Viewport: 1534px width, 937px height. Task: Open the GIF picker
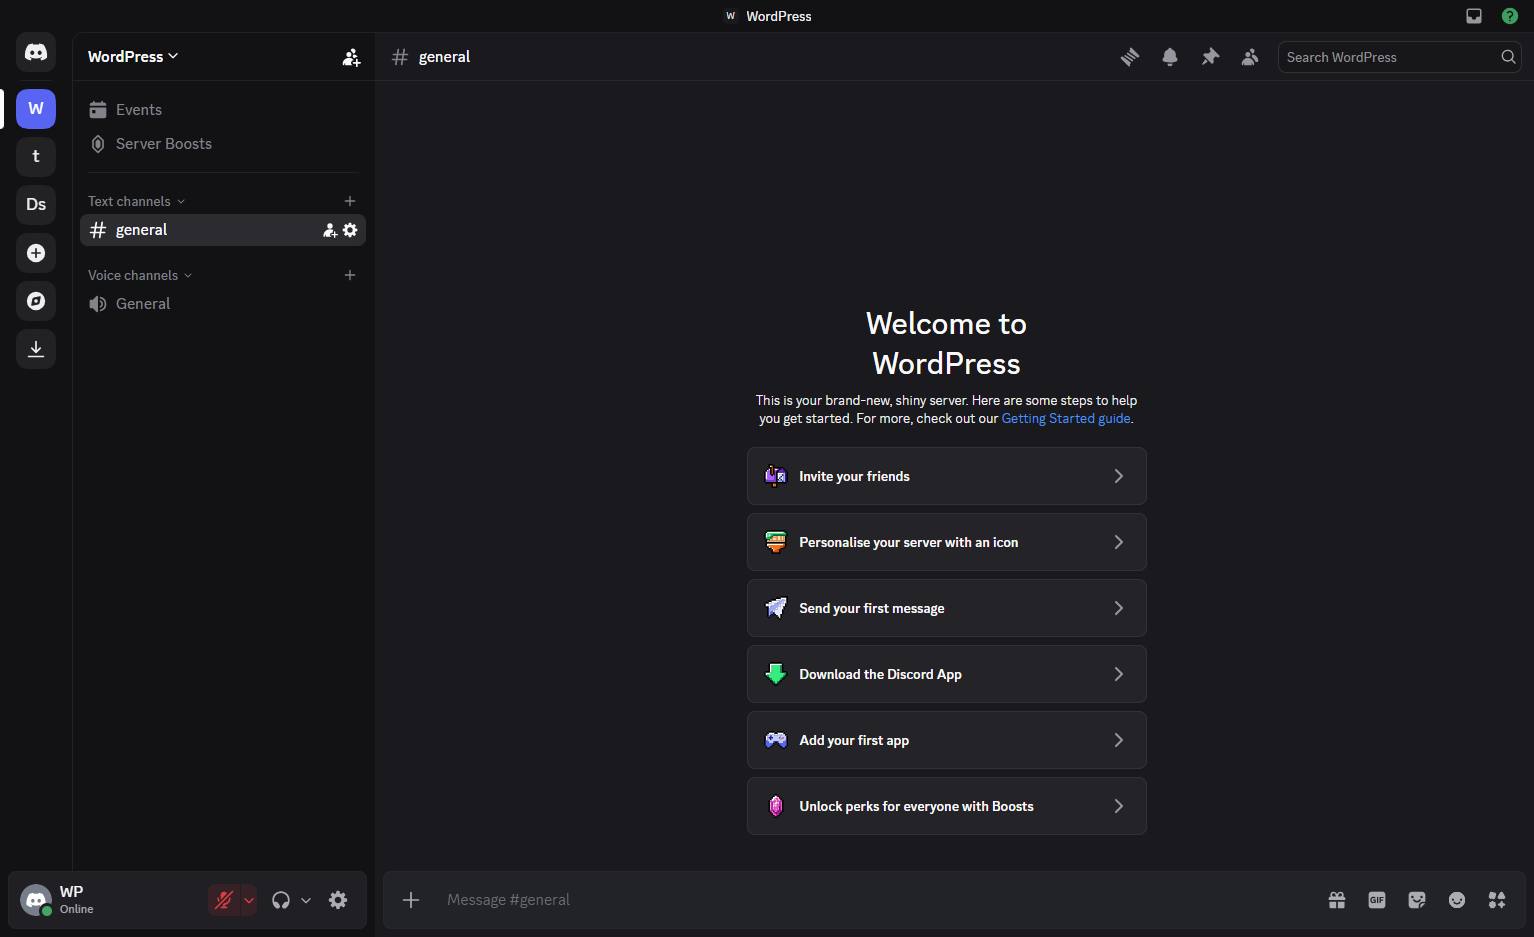click(x=1377, y=900)
